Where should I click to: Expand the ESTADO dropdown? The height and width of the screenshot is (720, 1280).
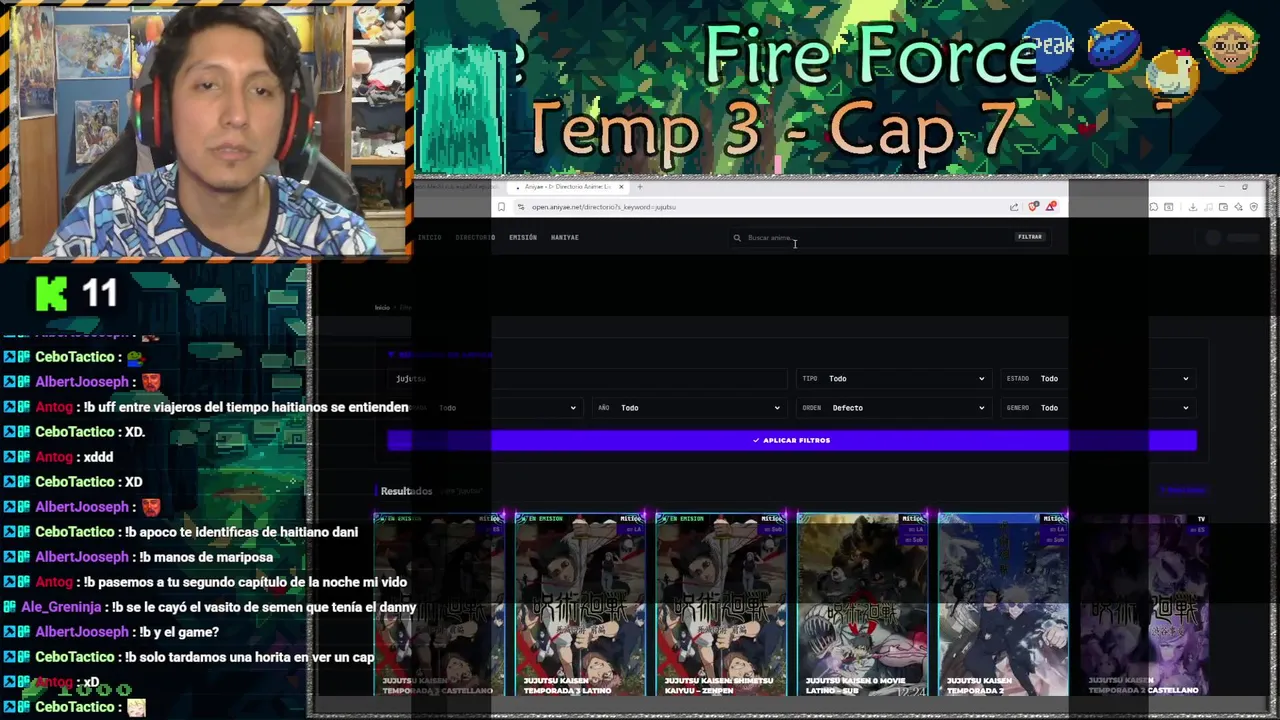click(x=1098, y=379)
